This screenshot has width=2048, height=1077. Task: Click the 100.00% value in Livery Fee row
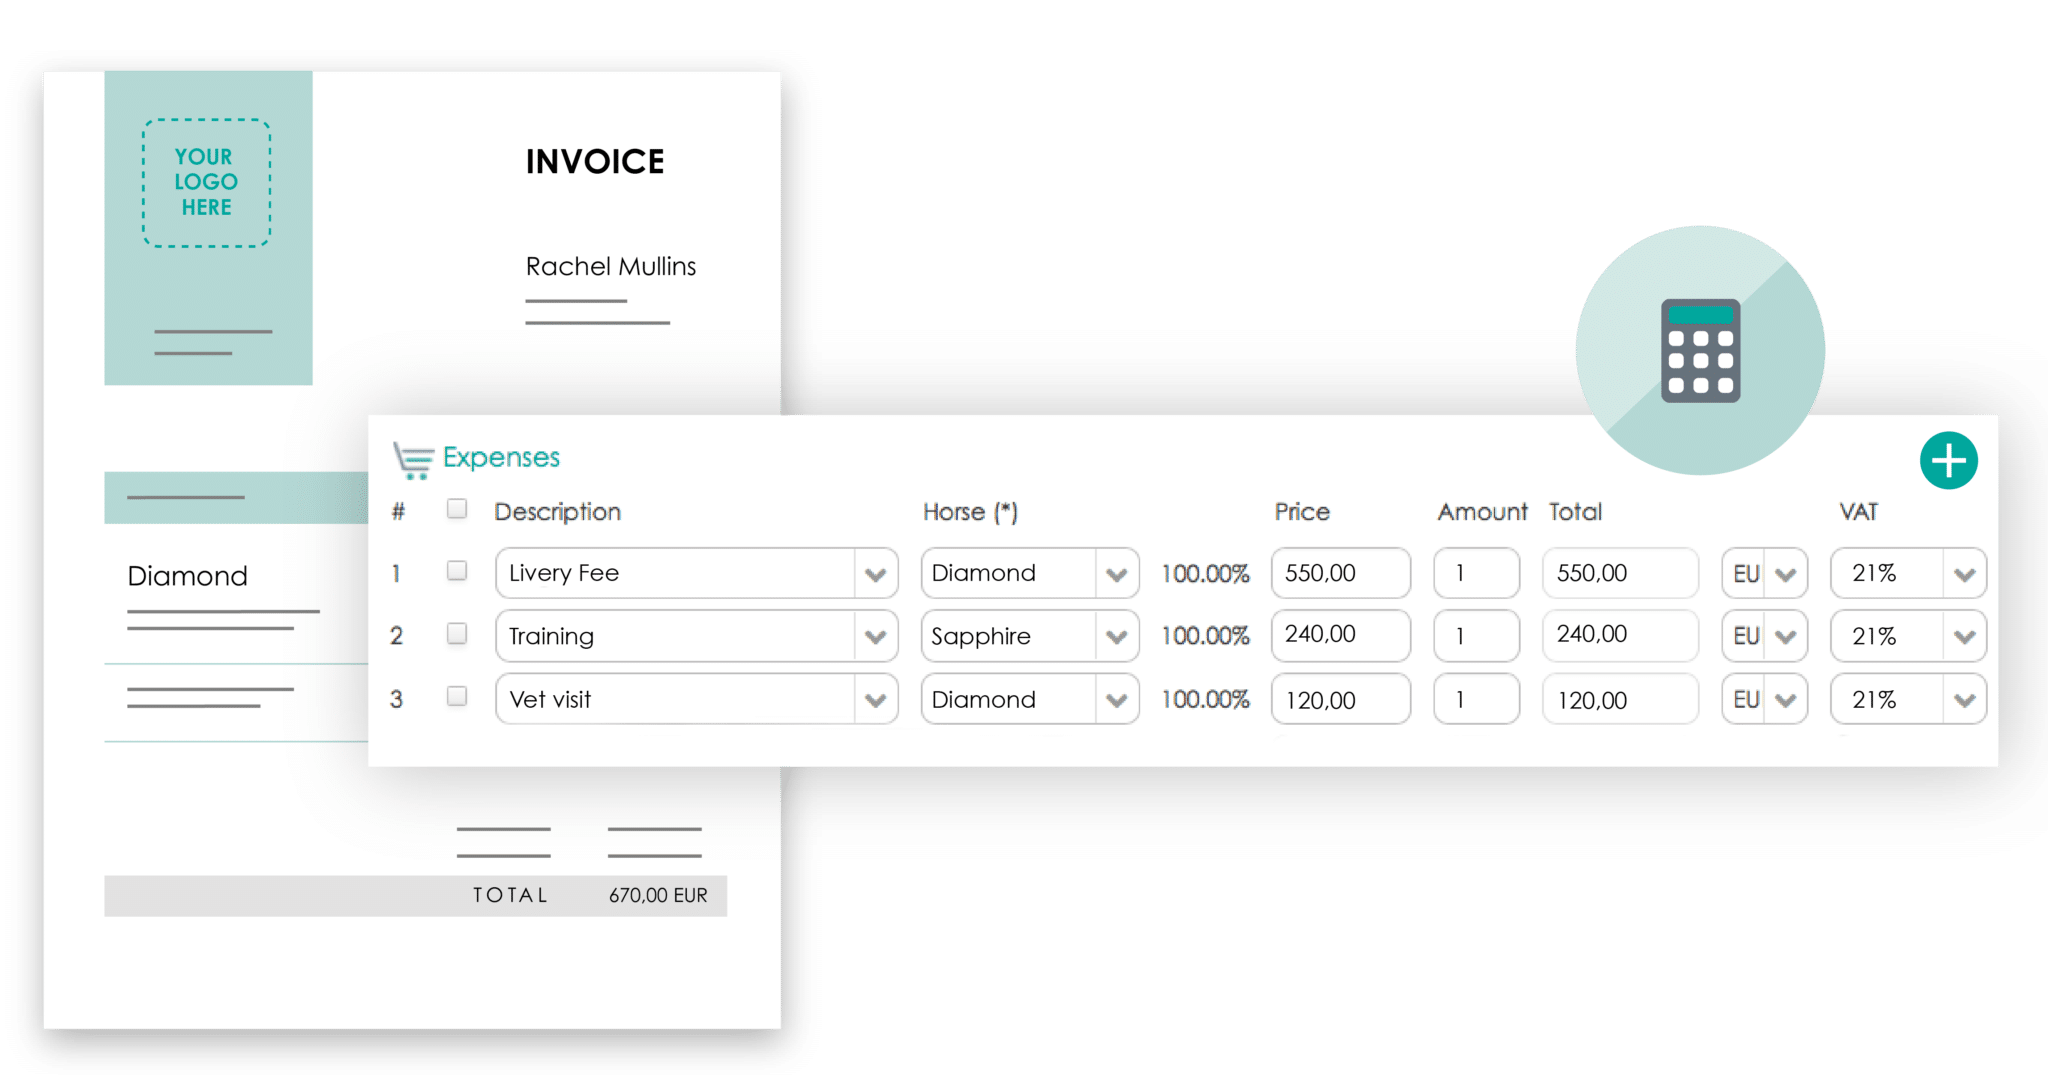pos(1205,573)
